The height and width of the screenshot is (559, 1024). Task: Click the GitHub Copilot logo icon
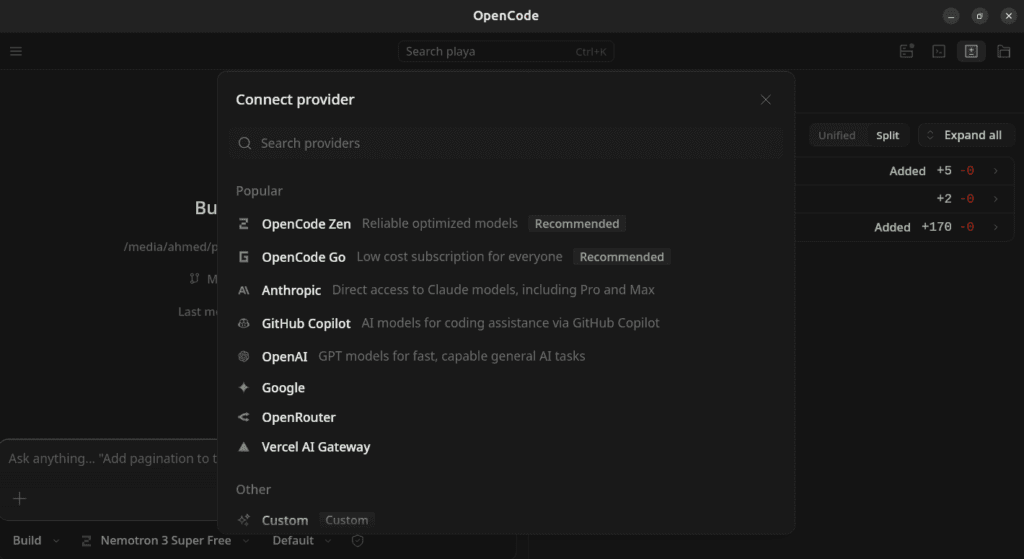[244, 323]
